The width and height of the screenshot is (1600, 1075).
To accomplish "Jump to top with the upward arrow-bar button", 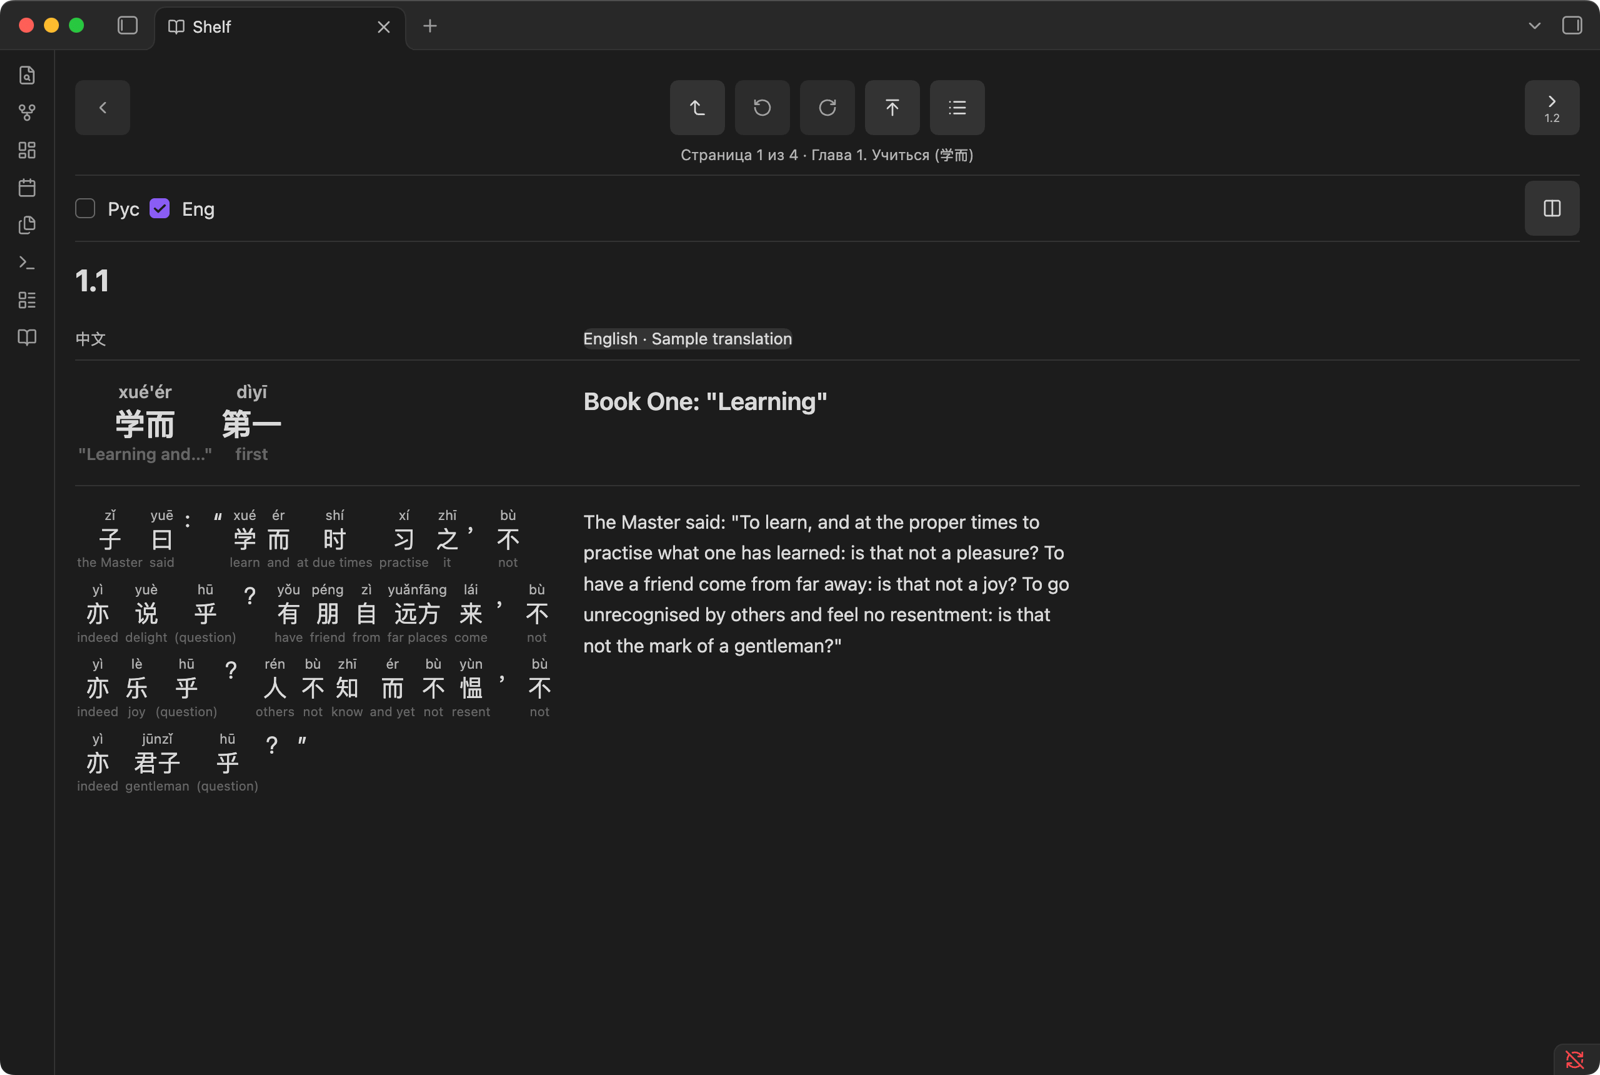I will [x=892, y=107].
